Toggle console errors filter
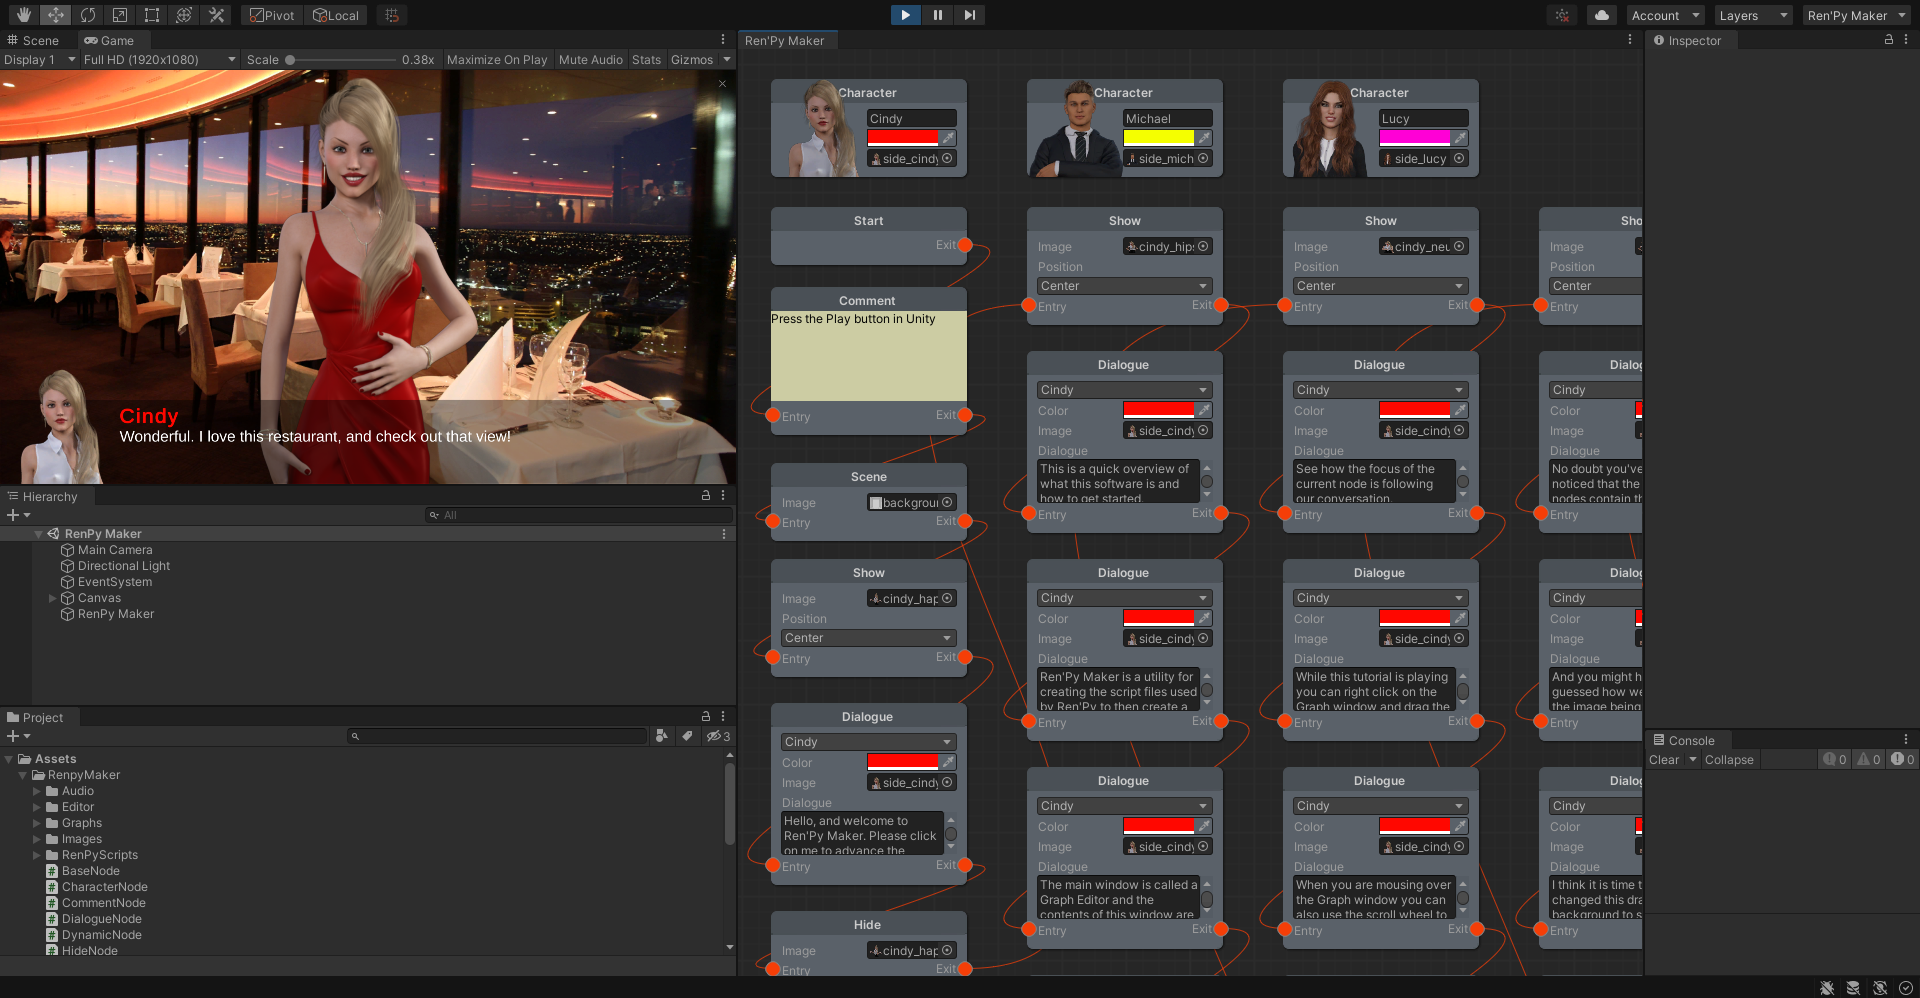The width and height of the screenshot is (1920, 998). pyautogui.click(x=1902, y=760)
